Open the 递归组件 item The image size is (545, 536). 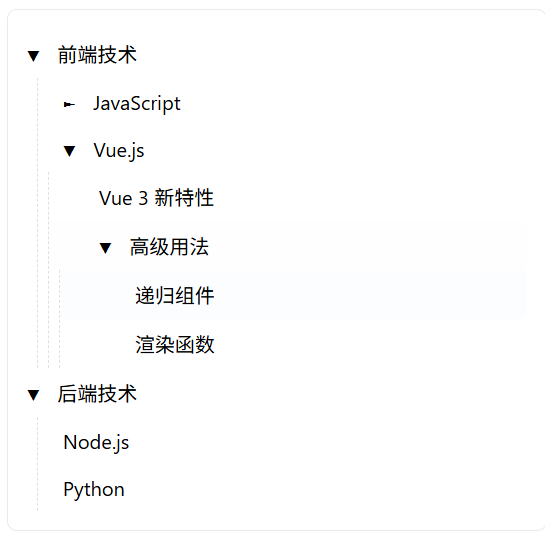point(175,296)
